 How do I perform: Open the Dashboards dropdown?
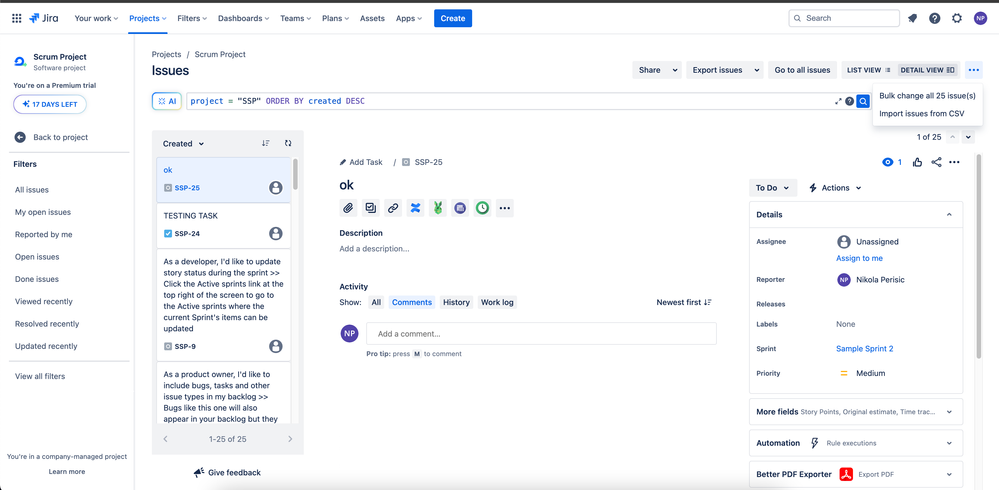tap(243, 18)
